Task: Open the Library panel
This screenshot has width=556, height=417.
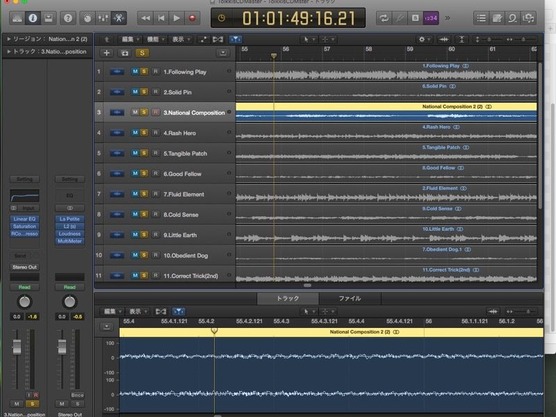Action: (x=17, y=18)
